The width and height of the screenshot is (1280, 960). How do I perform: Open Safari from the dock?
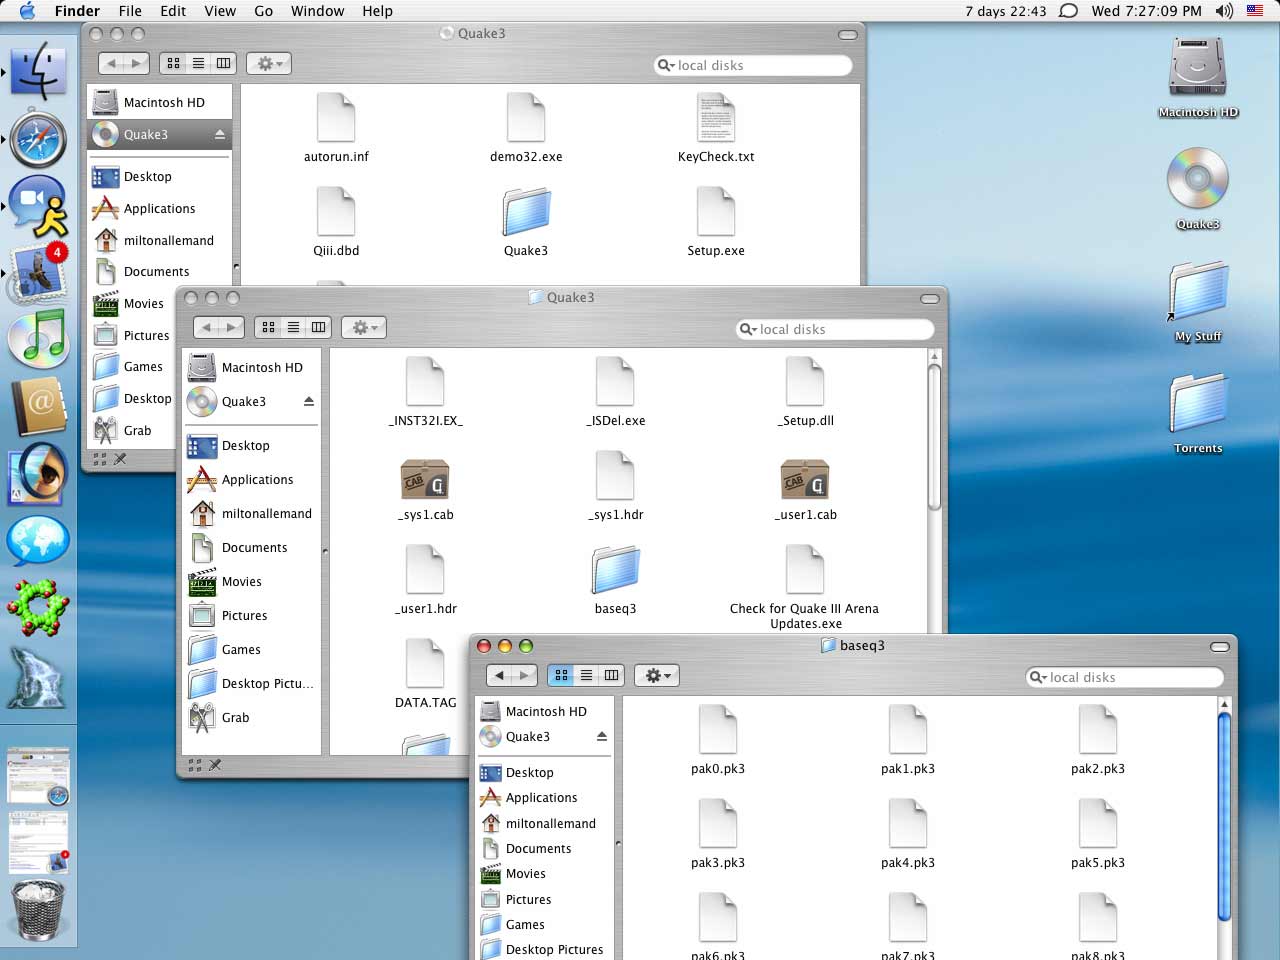[38, 139]
